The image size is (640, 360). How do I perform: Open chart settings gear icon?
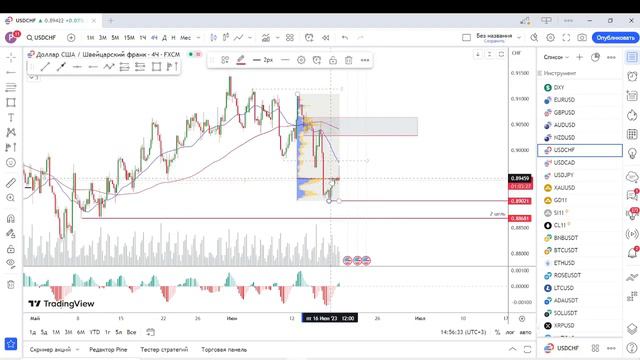tap(550, 38)
